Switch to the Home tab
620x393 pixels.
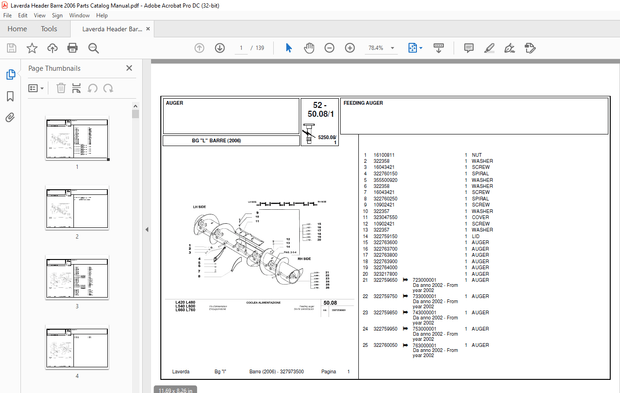click(17, 29)
